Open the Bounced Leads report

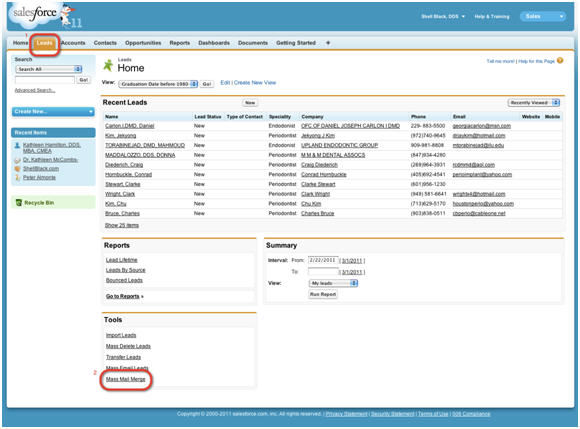[124, 280]
